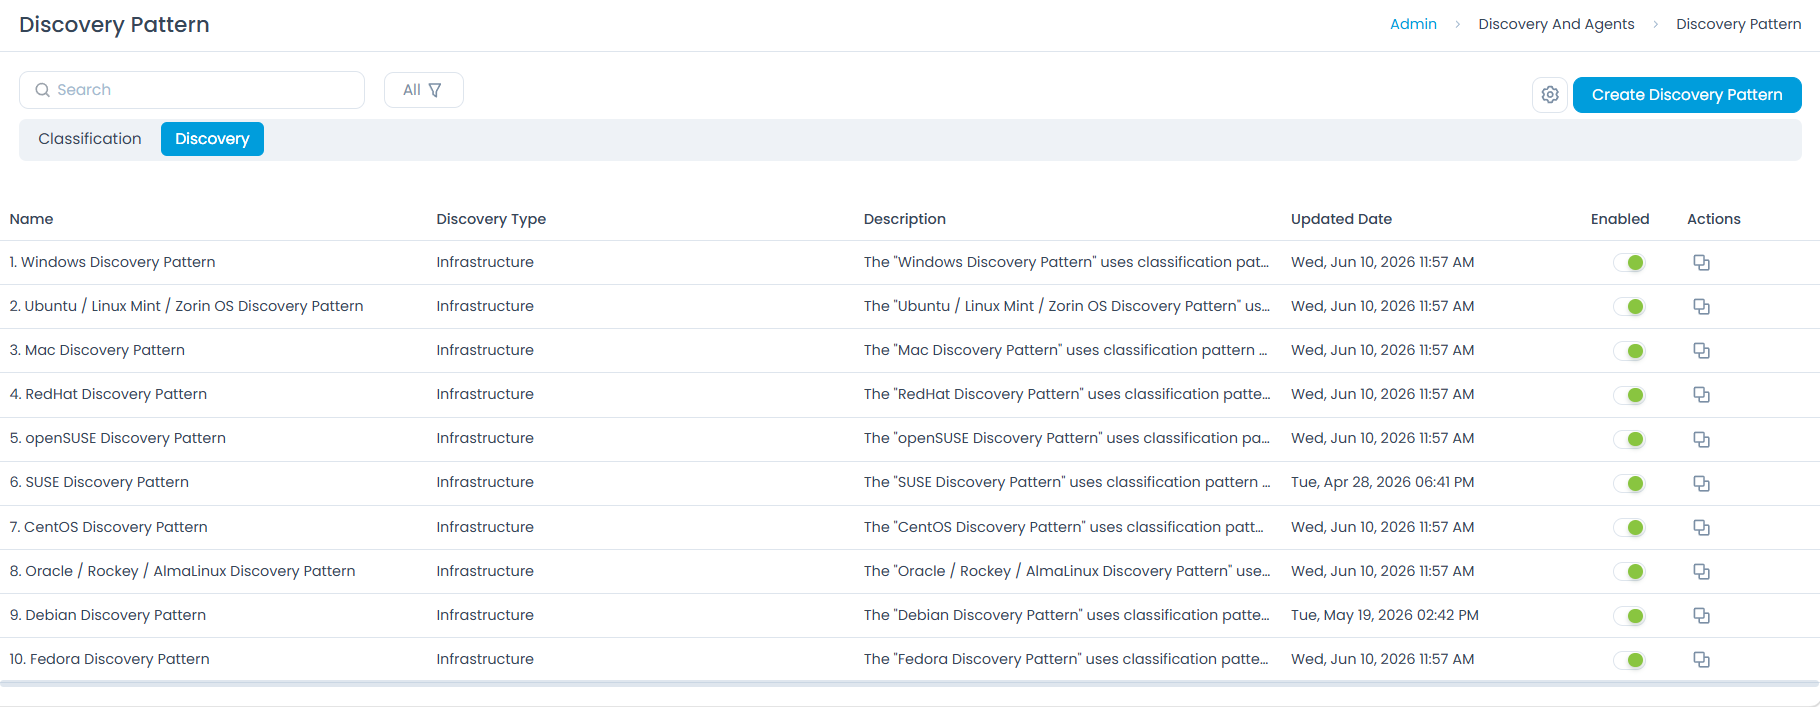
Task: Click the Name column header
Action: [31, 219]
